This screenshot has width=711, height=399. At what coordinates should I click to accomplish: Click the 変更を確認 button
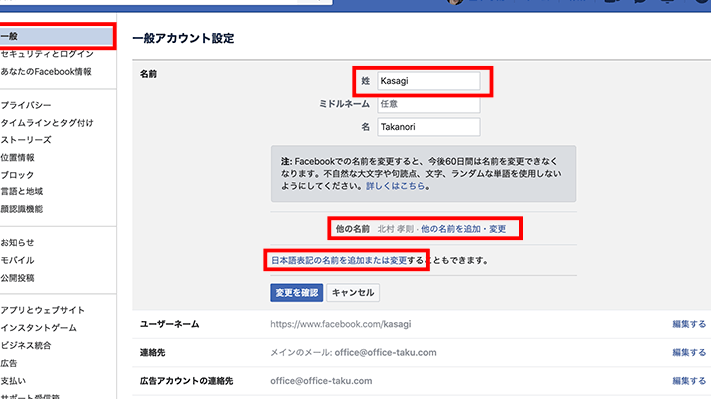coord(297,293)
